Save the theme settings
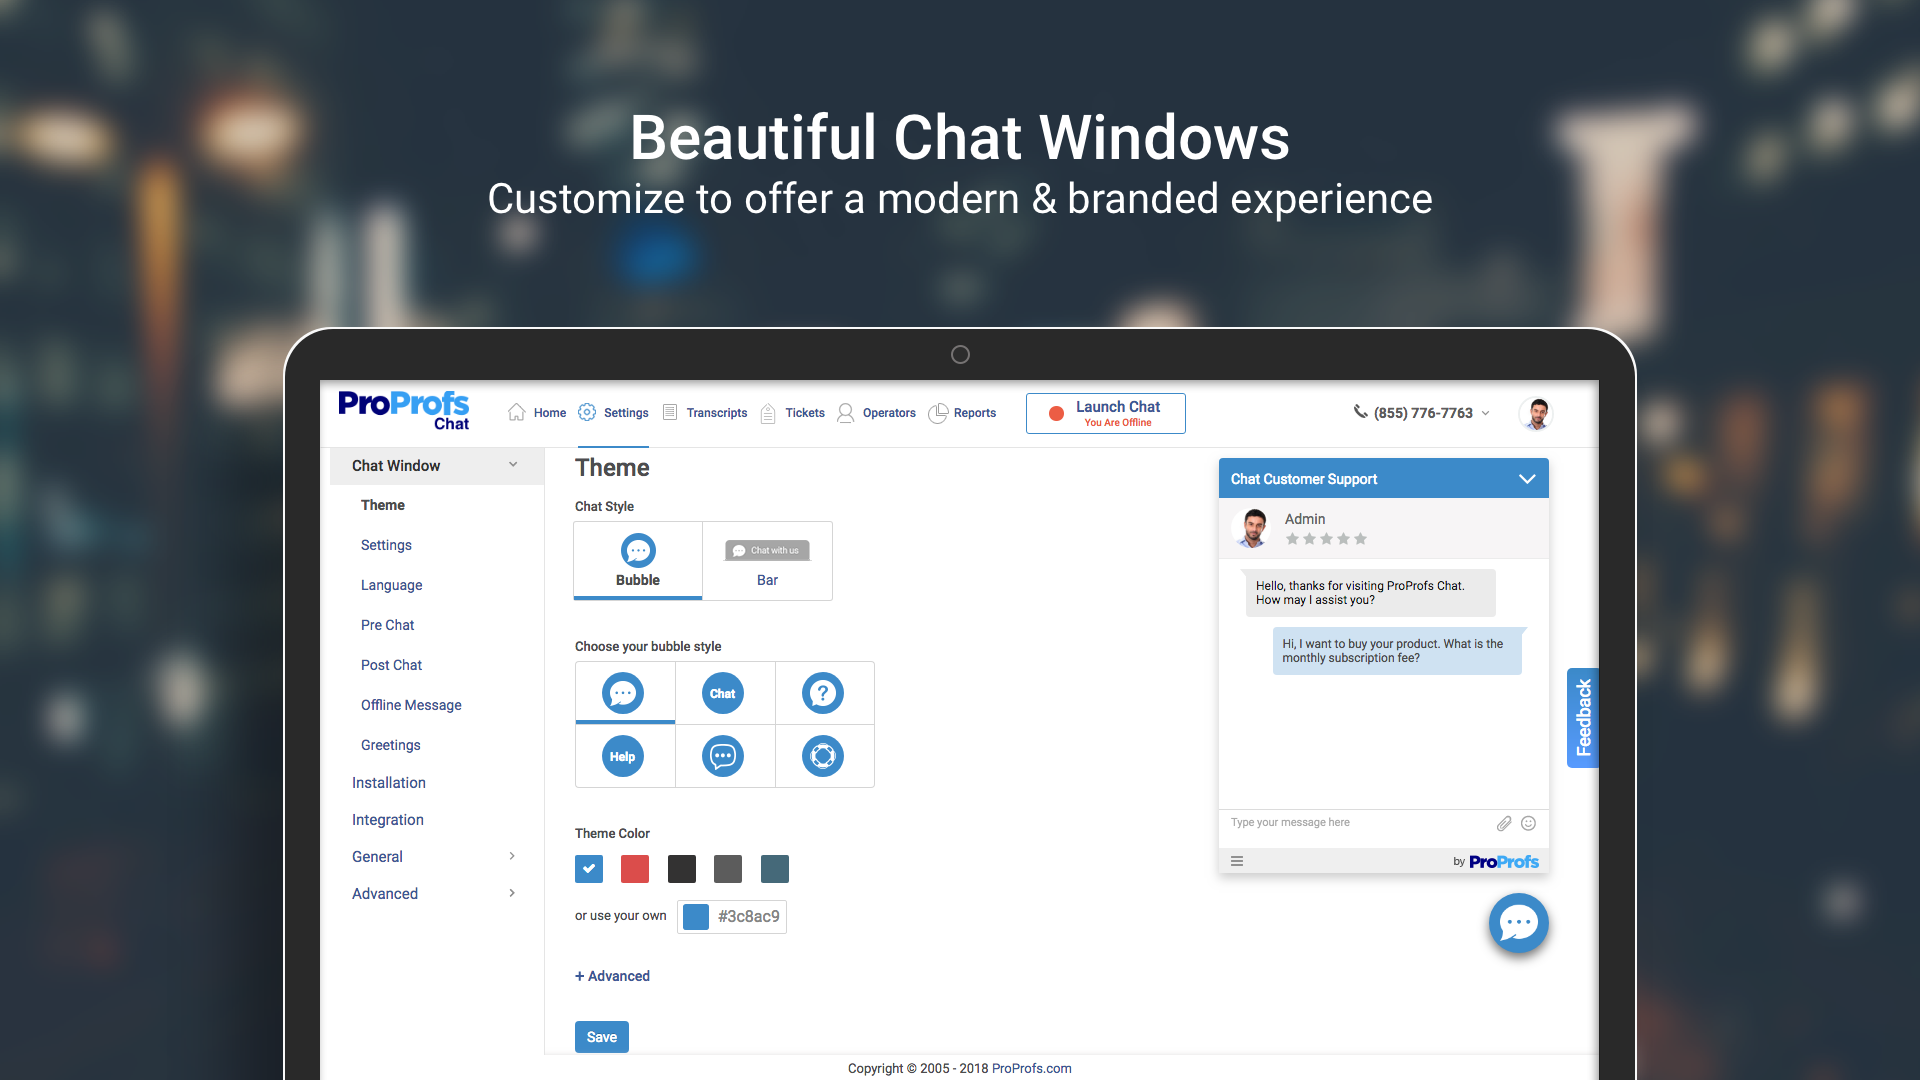The image size is (1920, 1080). tap(601, 1036)
